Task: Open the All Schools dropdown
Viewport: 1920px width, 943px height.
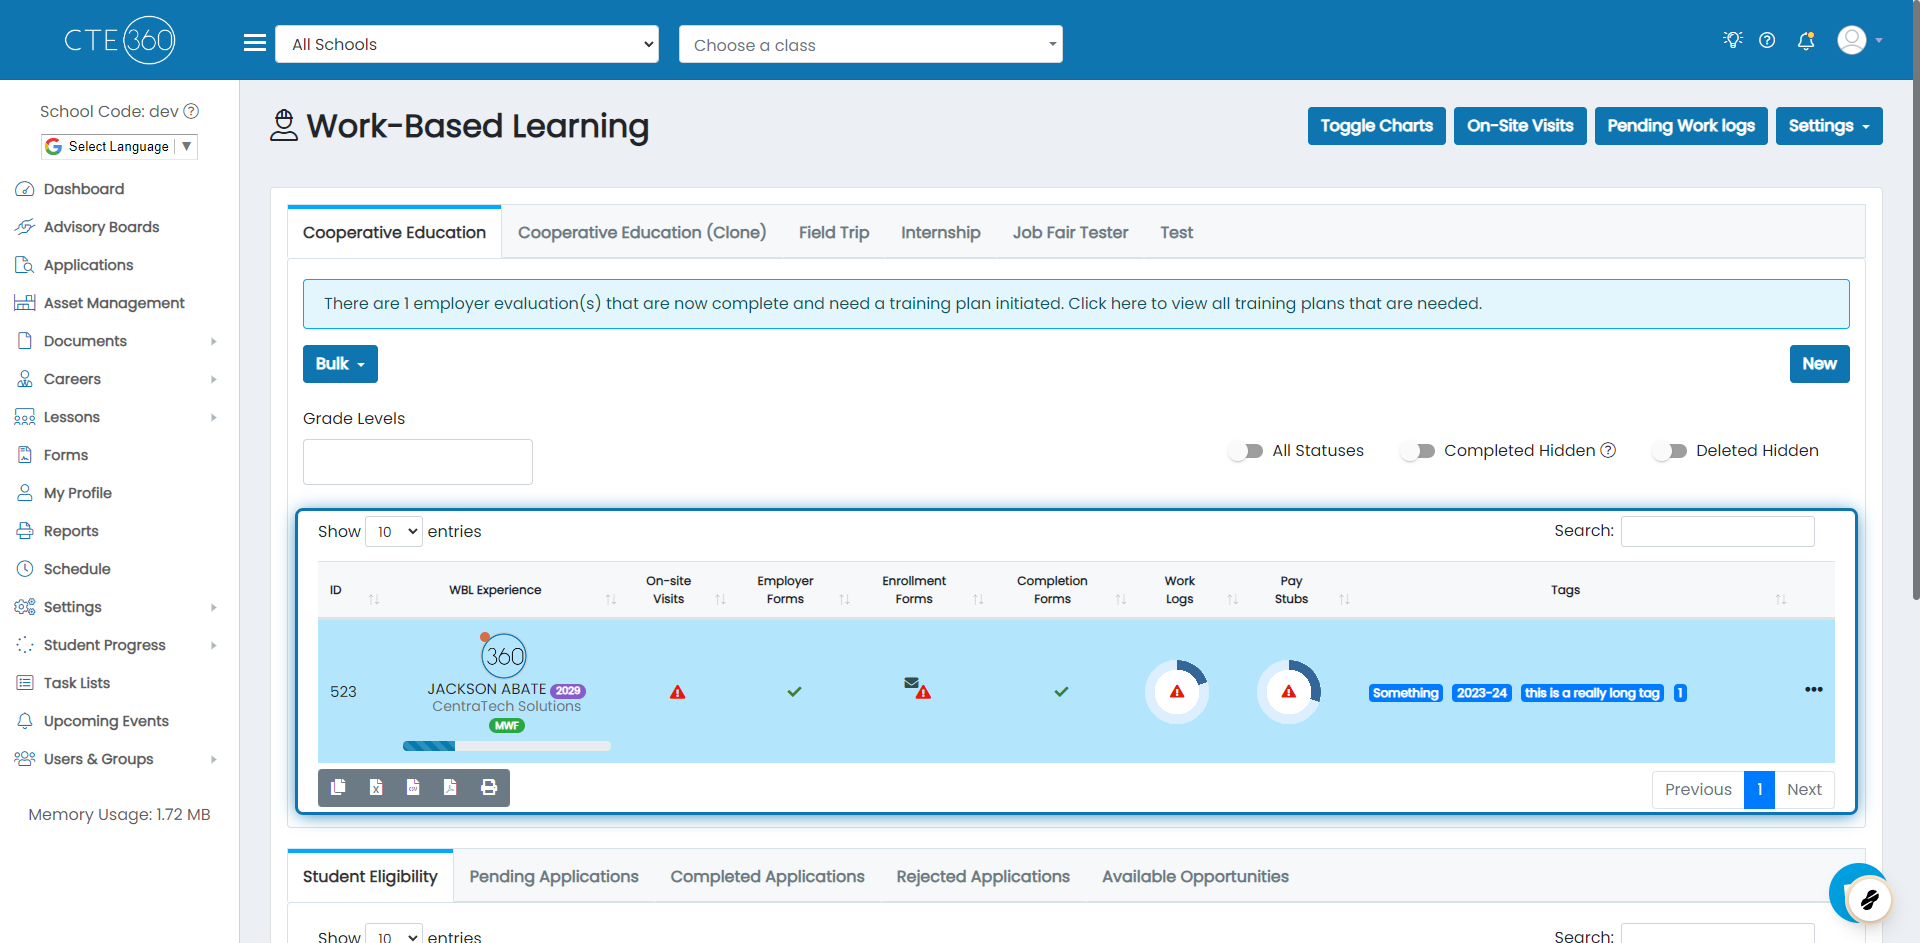Action: 467,44
